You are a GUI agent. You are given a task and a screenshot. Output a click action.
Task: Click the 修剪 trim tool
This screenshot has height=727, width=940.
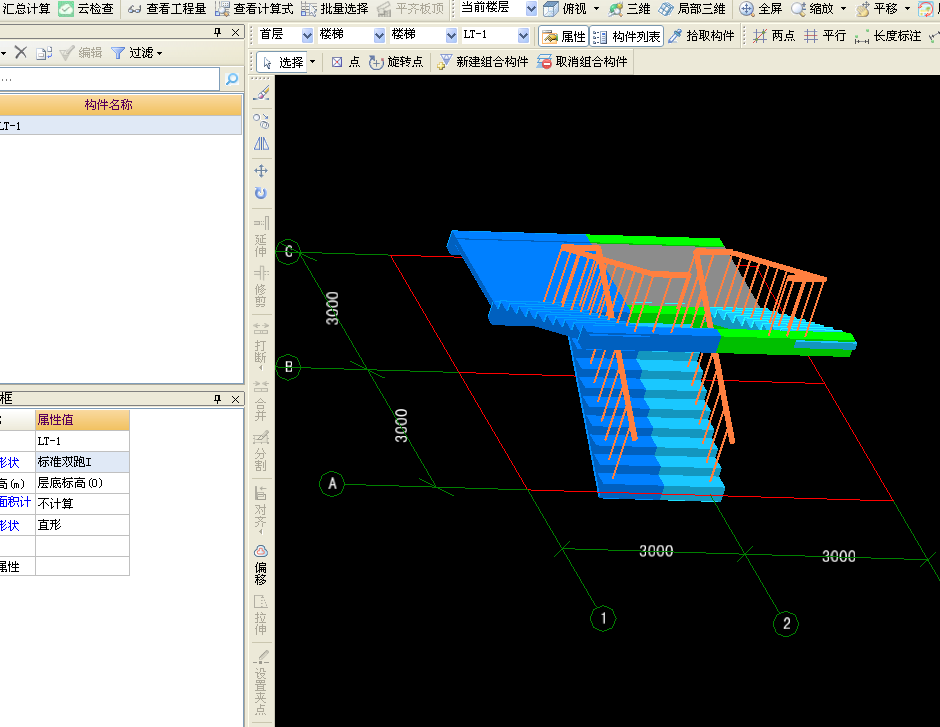tap(261, 286)
